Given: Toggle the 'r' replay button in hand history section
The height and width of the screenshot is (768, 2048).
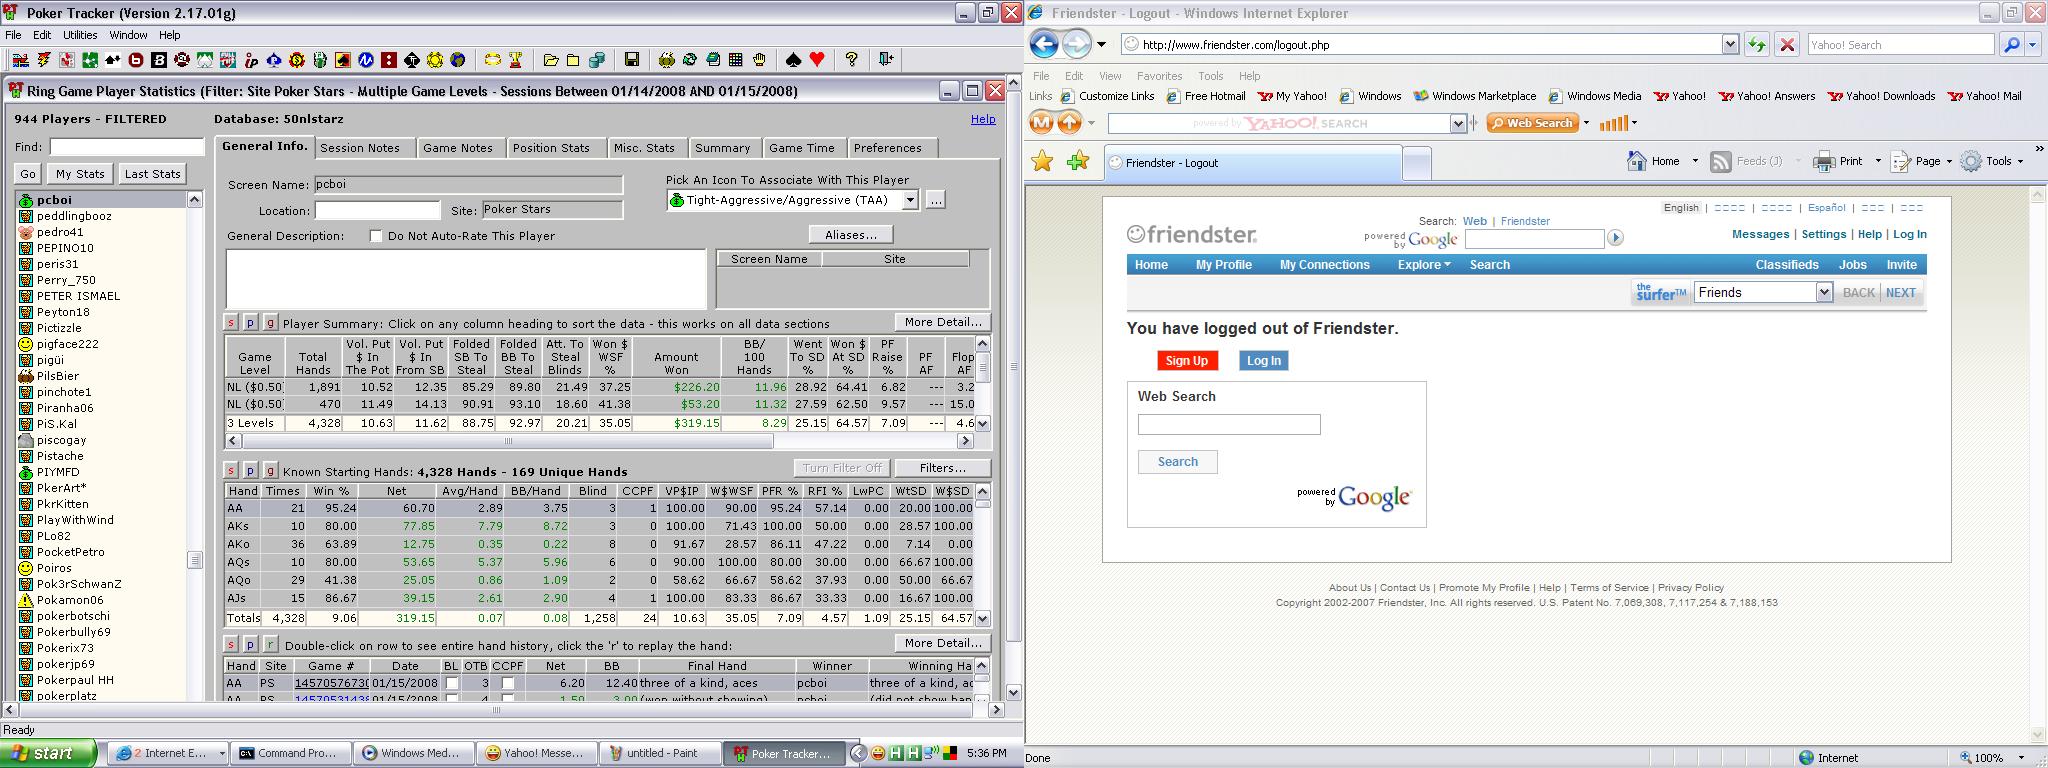Looking at the screenshot, I should pos(270,645).
